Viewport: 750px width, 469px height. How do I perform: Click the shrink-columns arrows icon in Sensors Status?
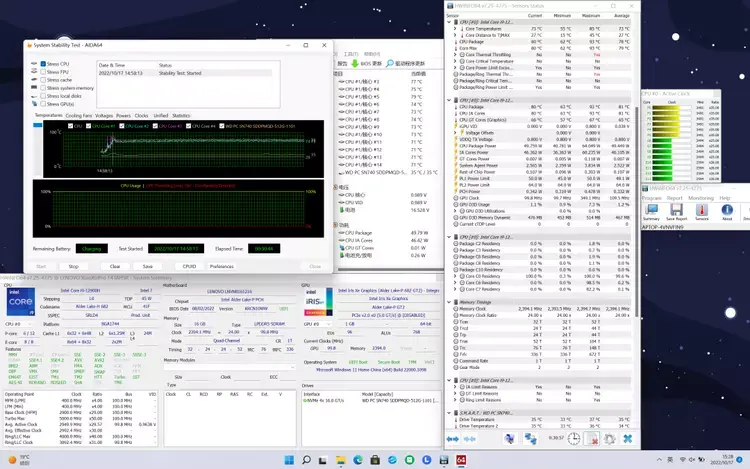[470, 438]
